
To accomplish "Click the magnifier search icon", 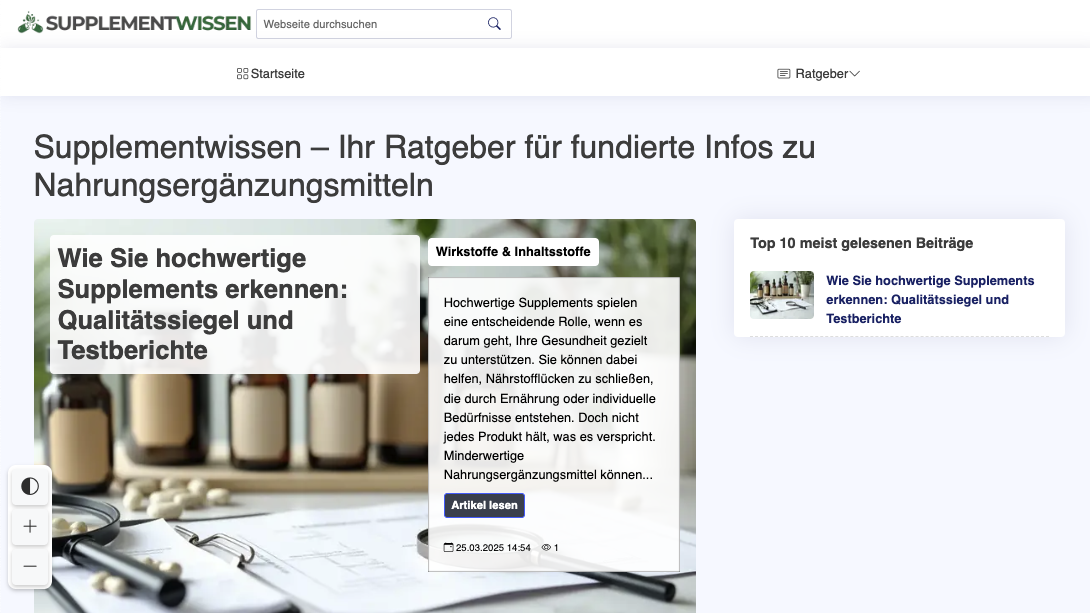I will [x=493, y=23].
